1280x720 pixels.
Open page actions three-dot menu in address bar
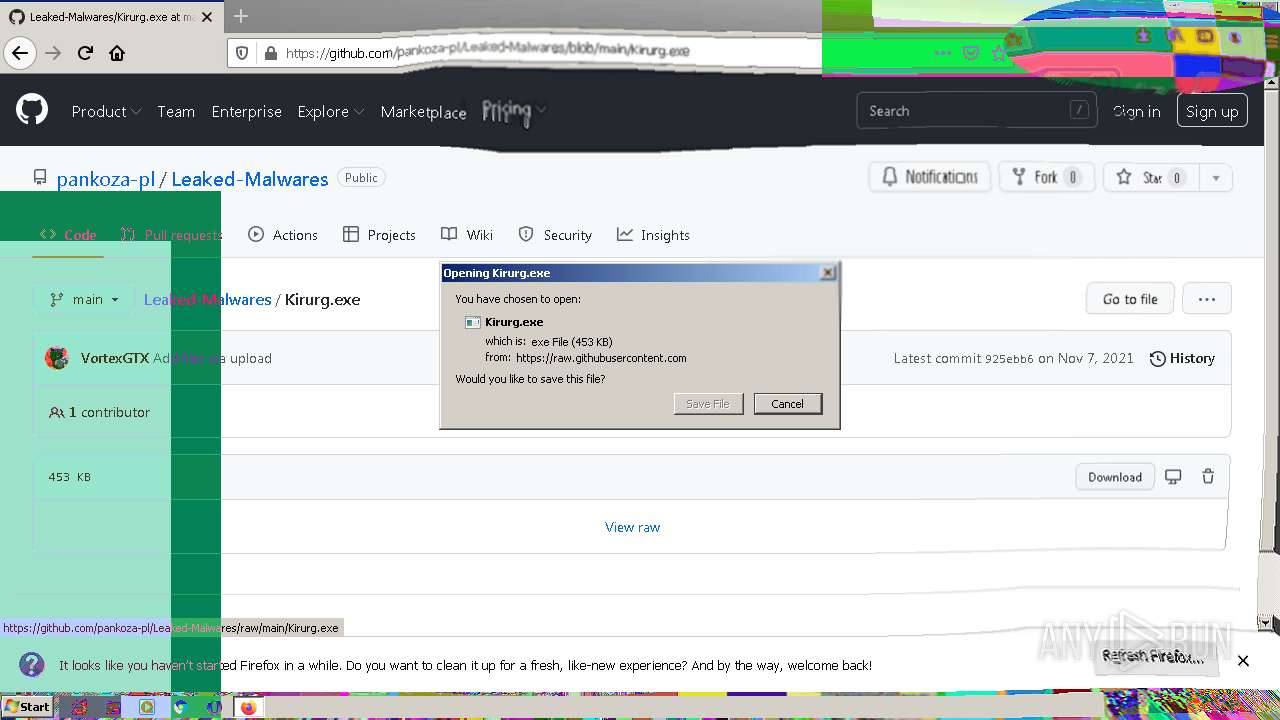(x=943, y=53)
